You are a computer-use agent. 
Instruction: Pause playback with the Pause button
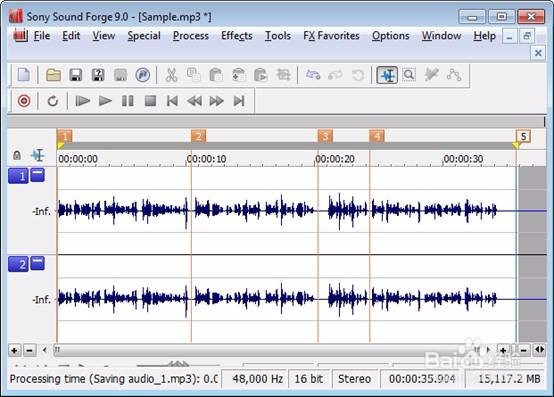128,101
